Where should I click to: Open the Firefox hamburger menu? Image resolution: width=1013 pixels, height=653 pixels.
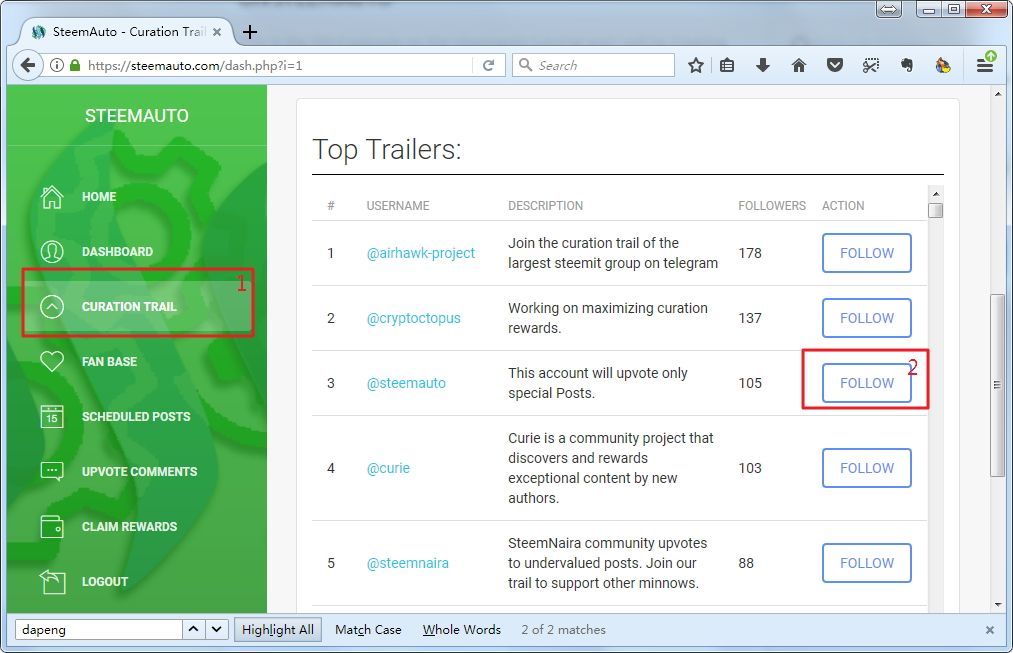click(x=985, y=65)
